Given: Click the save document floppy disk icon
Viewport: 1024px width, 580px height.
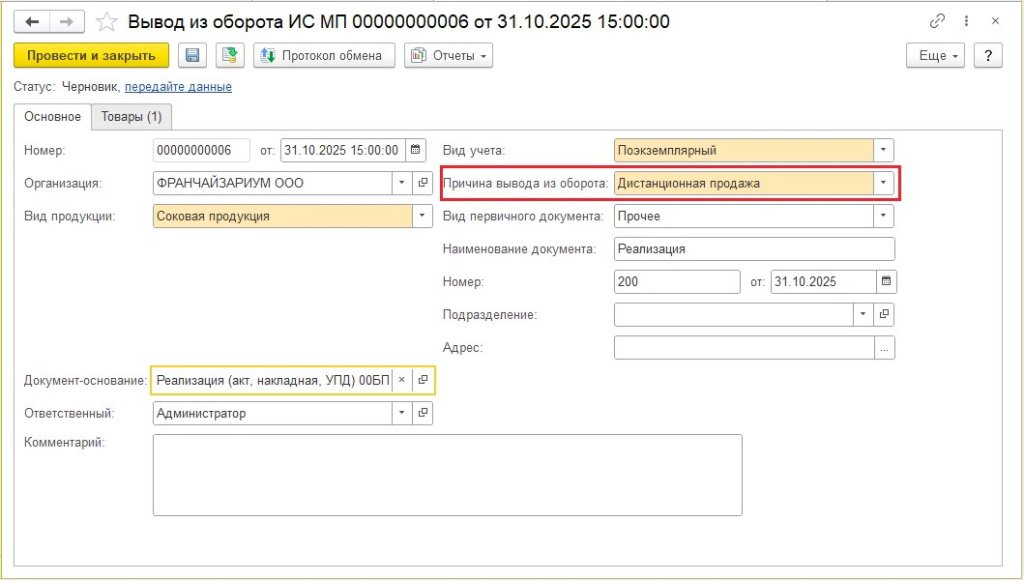Looking at the screenshot, I should point(193,55).
